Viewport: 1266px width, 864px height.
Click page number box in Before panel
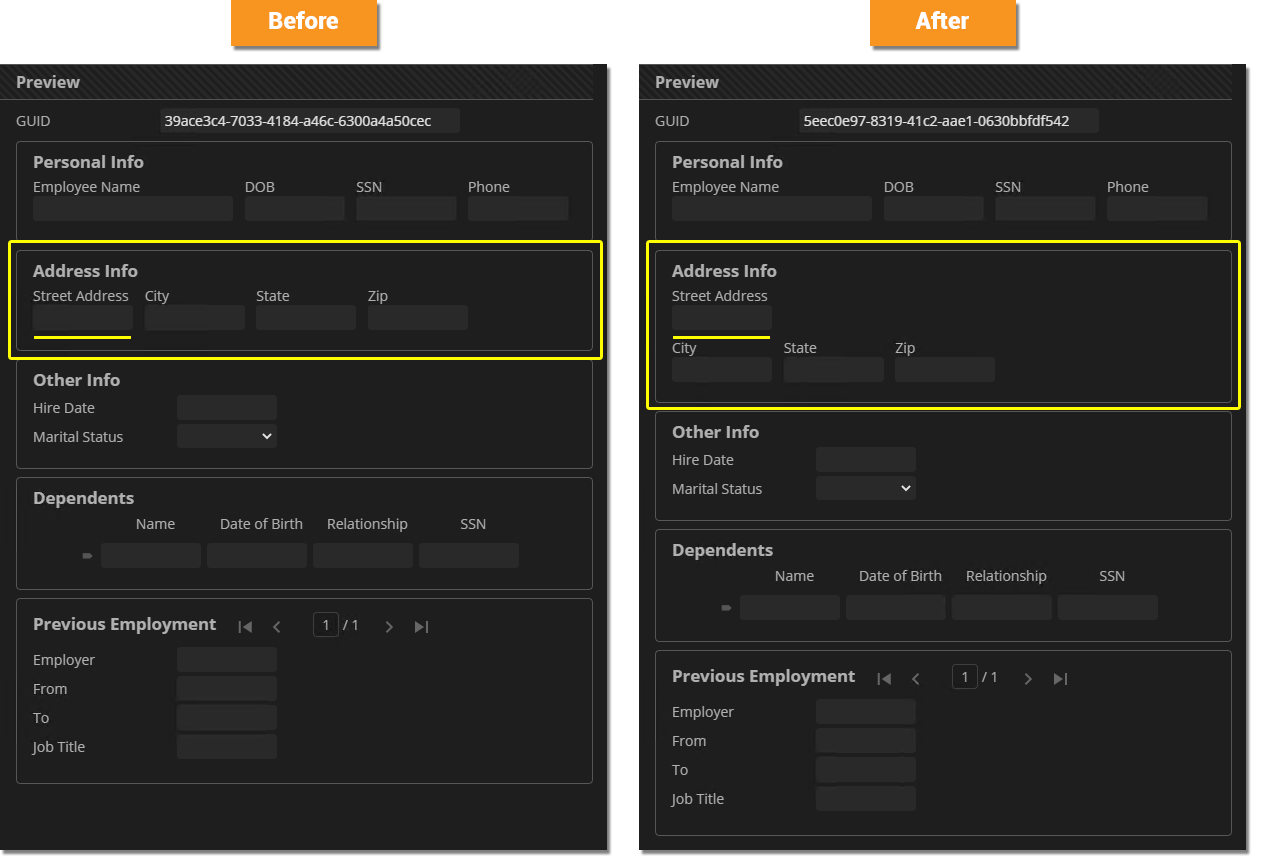click(x=325, y=625)
